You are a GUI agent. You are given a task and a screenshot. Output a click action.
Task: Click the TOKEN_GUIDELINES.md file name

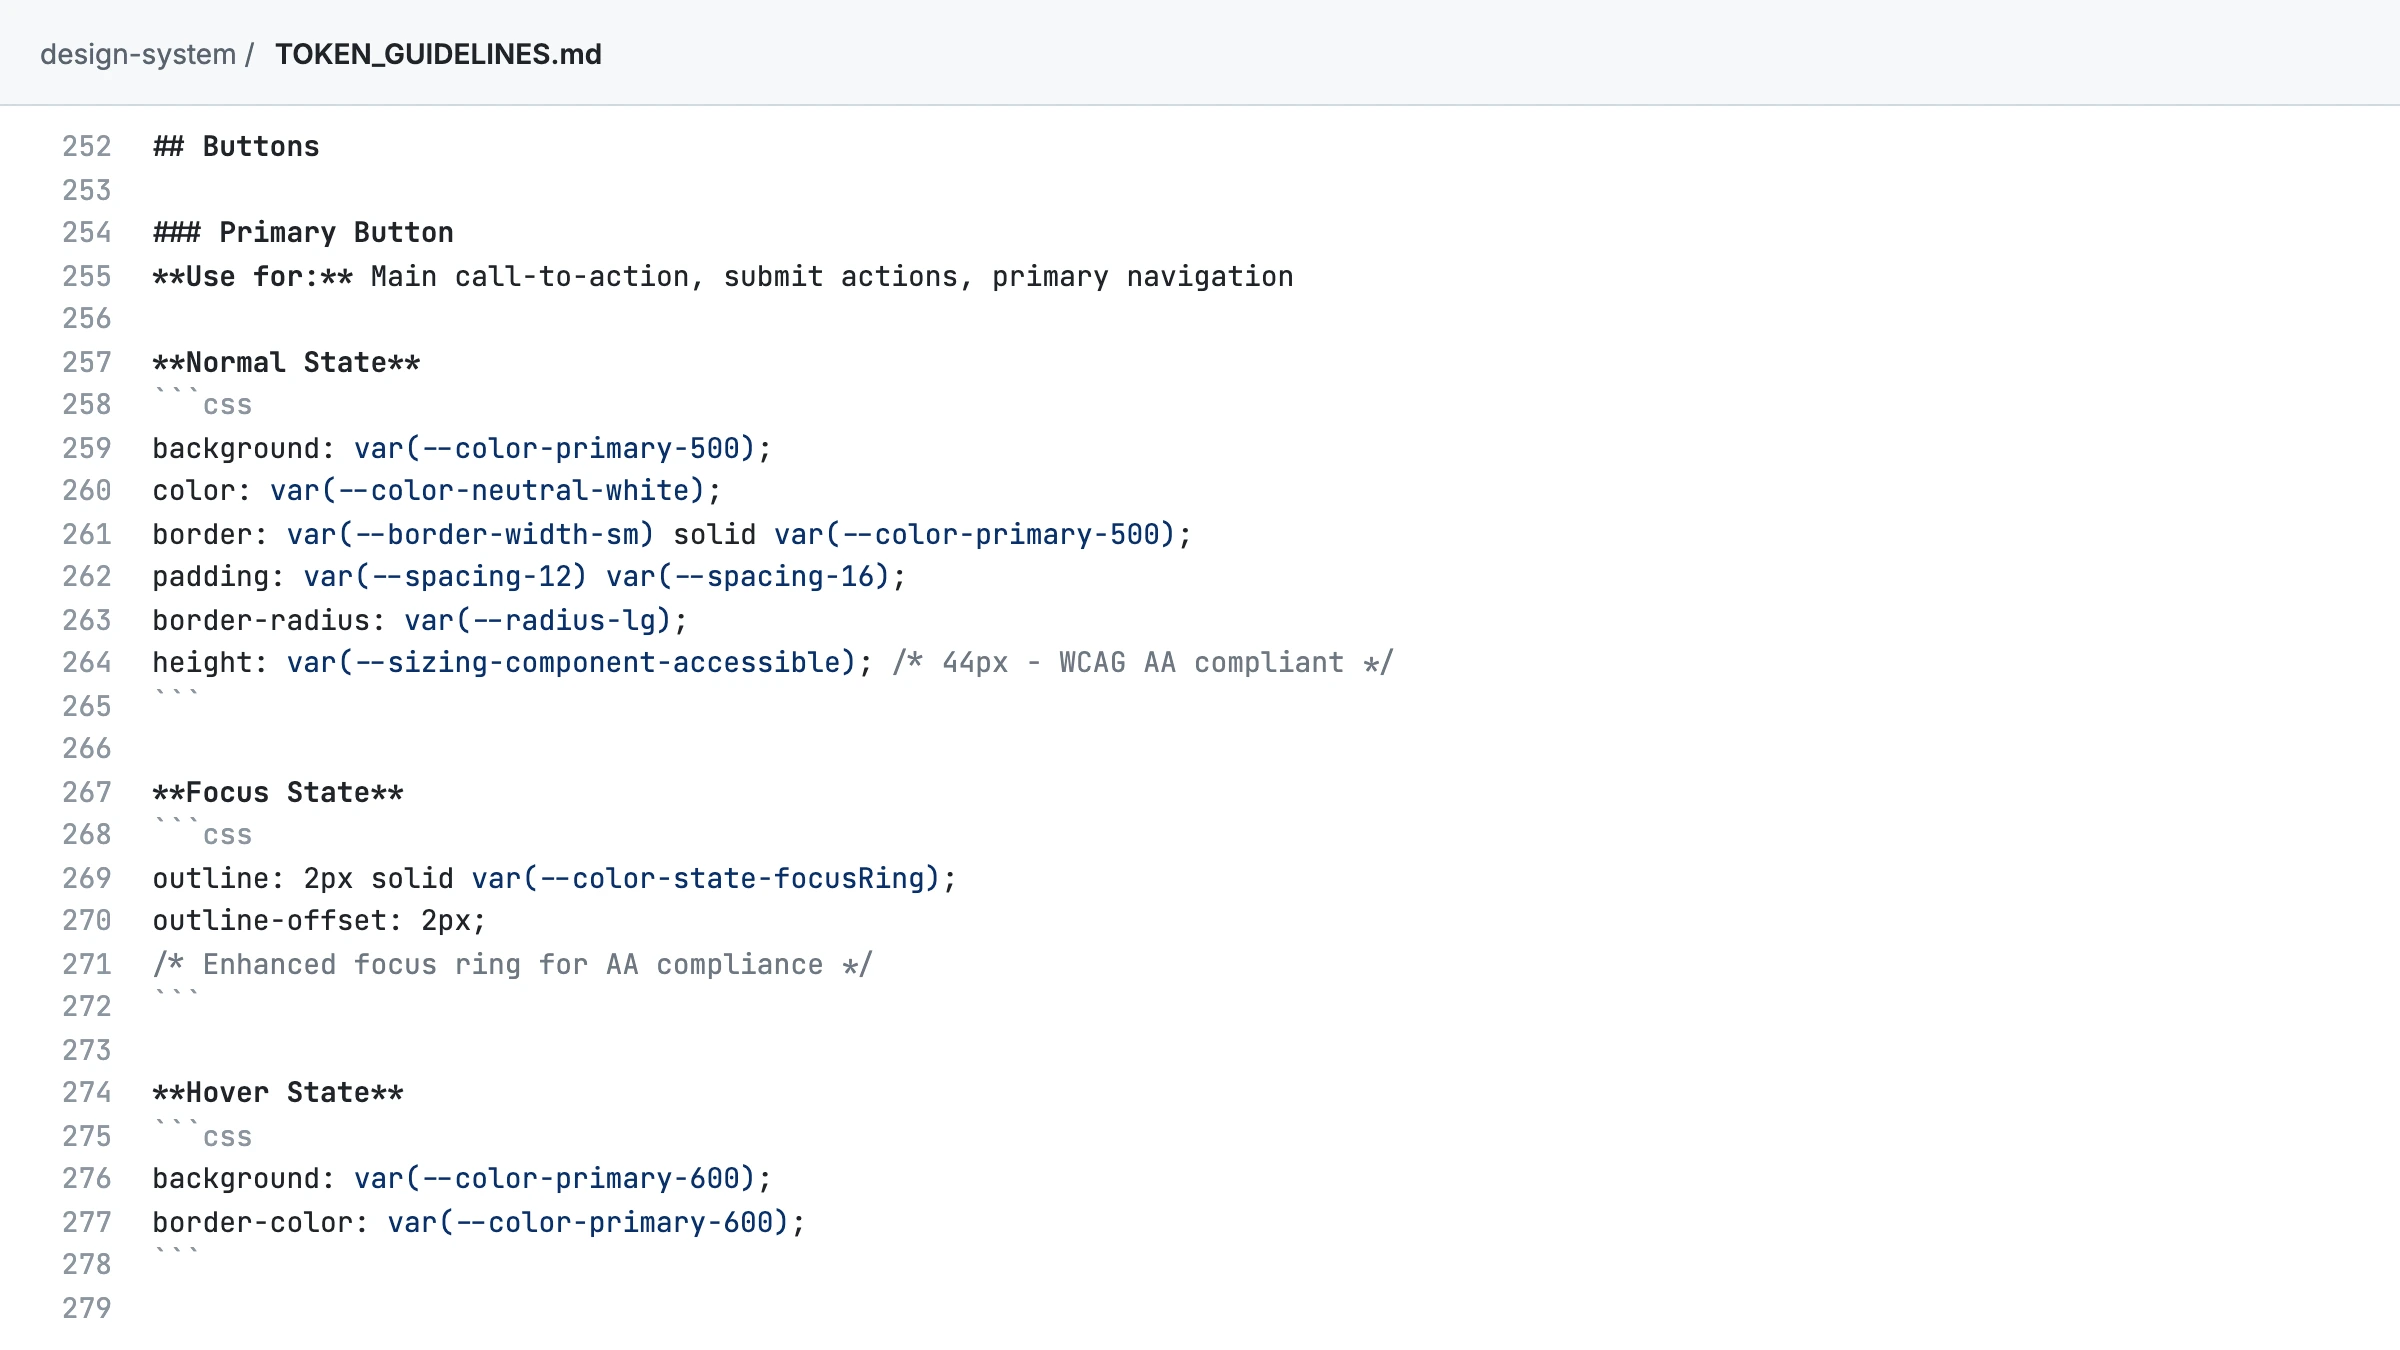438,54
